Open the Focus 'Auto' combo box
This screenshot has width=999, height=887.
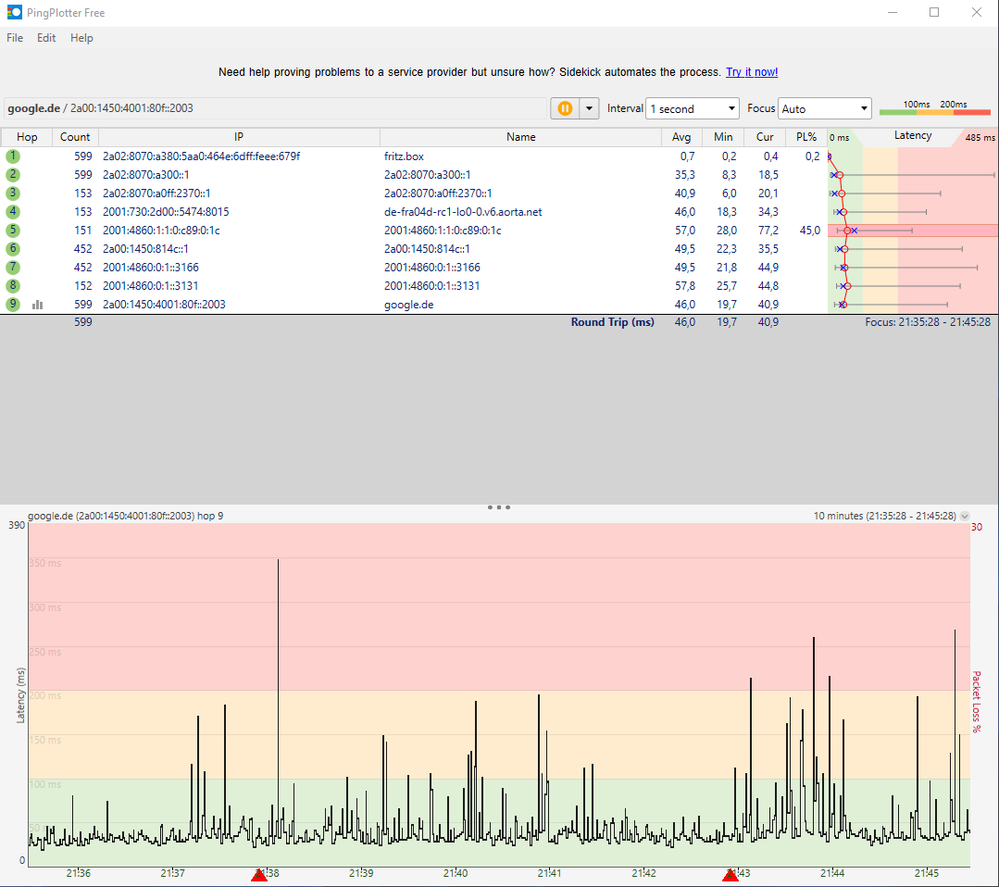825,108
